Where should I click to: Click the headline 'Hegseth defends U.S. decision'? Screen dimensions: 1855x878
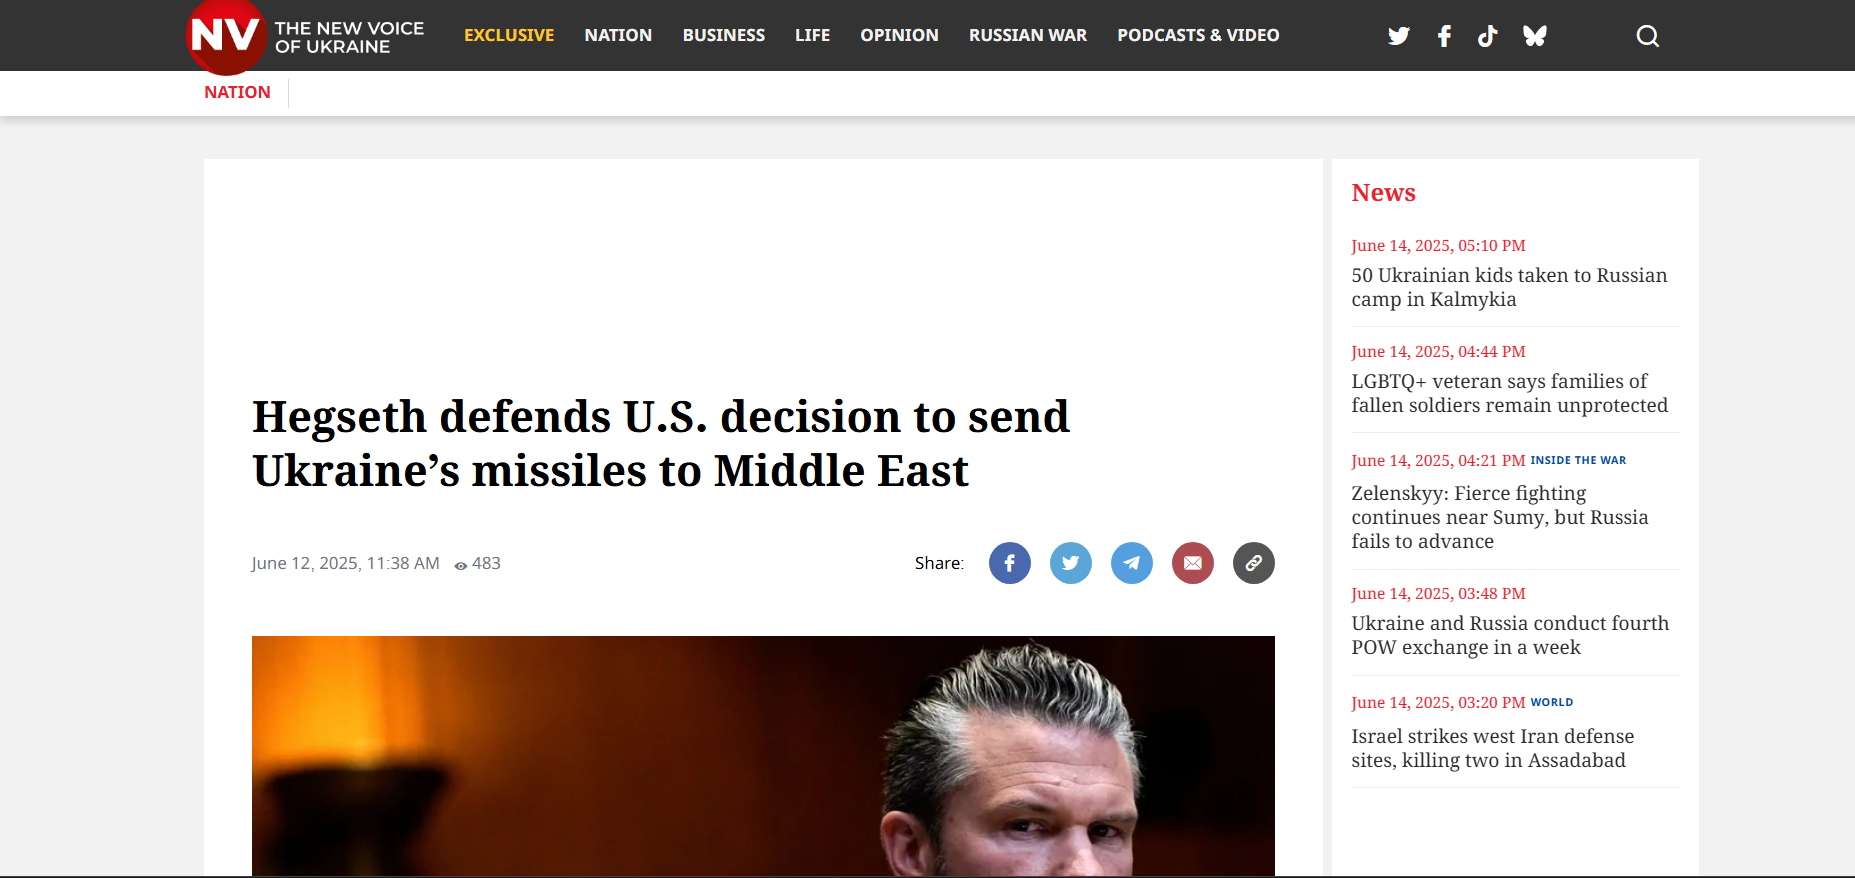(661, 443)
